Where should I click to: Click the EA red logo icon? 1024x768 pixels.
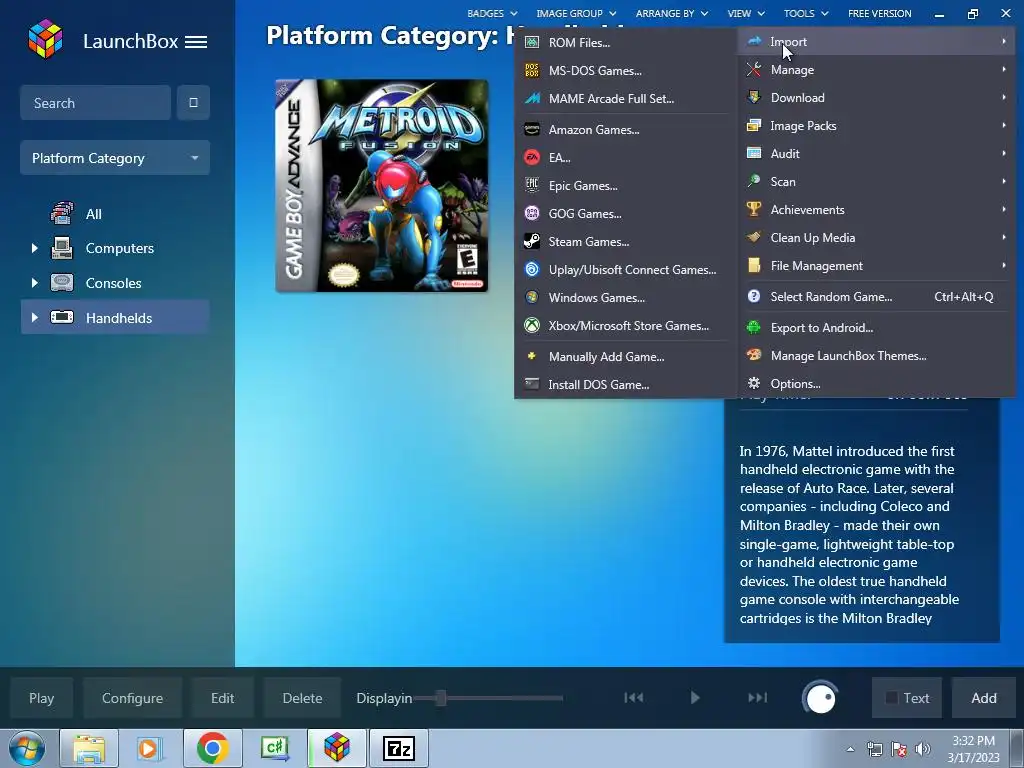tap(532, 157)
